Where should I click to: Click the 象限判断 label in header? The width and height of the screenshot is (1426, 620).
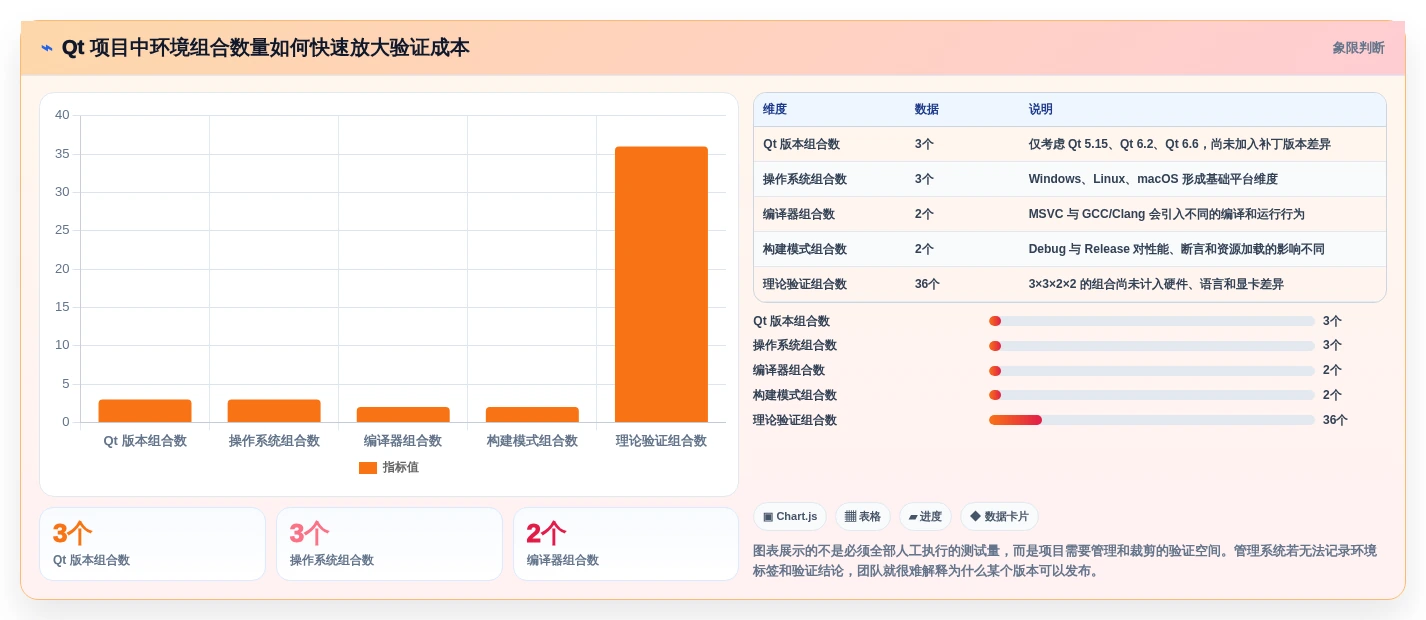point(1358,48)
